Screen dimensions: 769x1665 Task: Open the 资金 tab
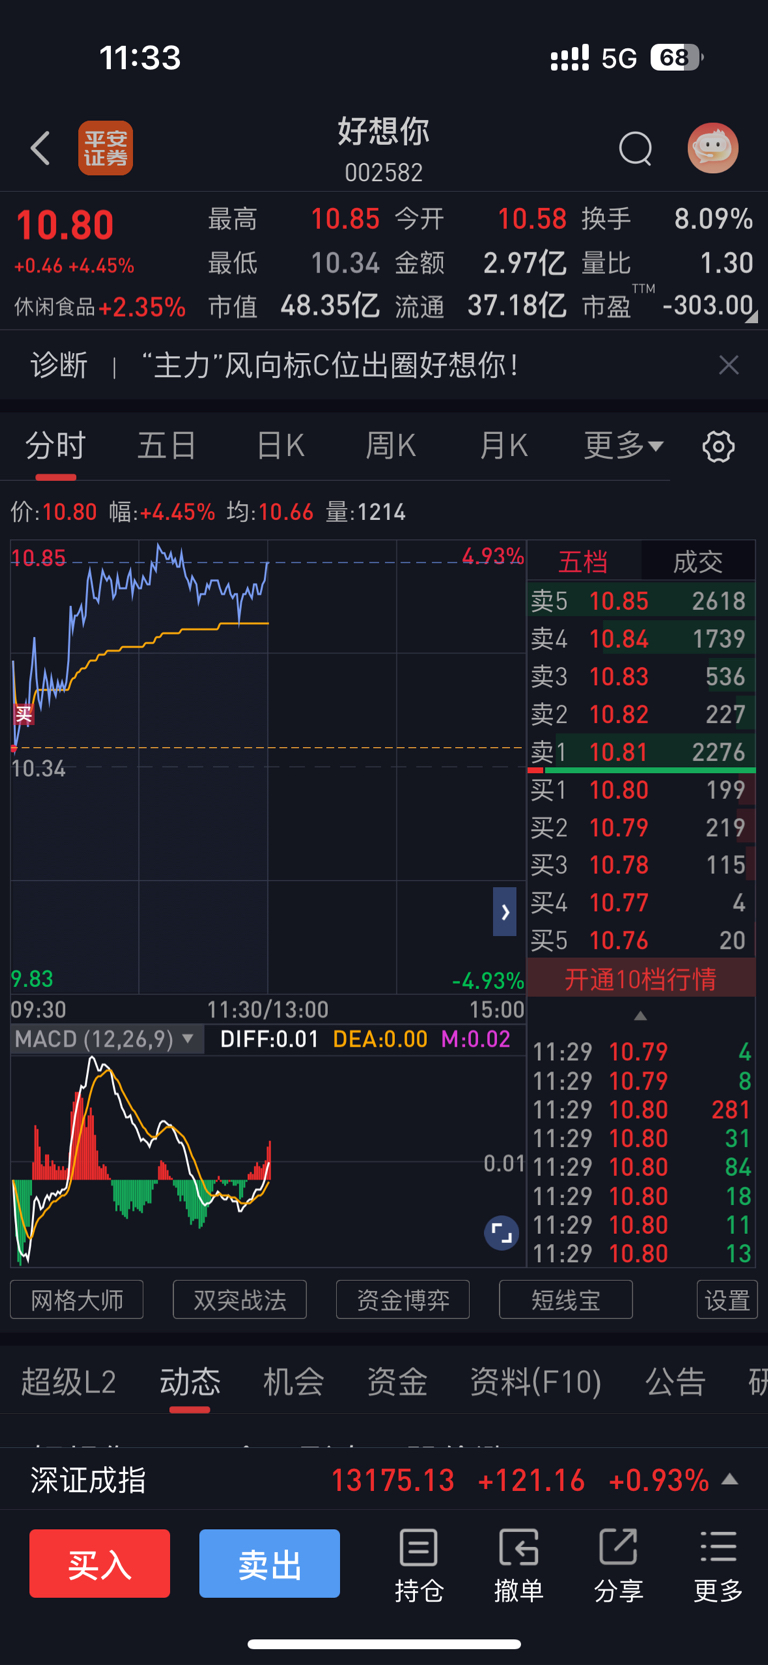[x=397, y=1382]
